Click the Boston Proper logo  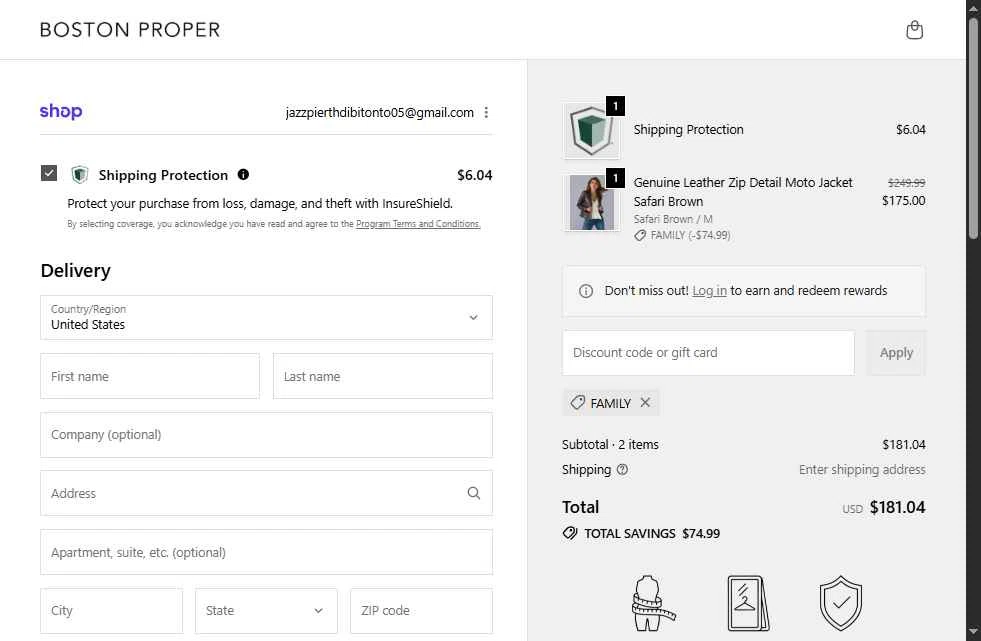point(130,30)
